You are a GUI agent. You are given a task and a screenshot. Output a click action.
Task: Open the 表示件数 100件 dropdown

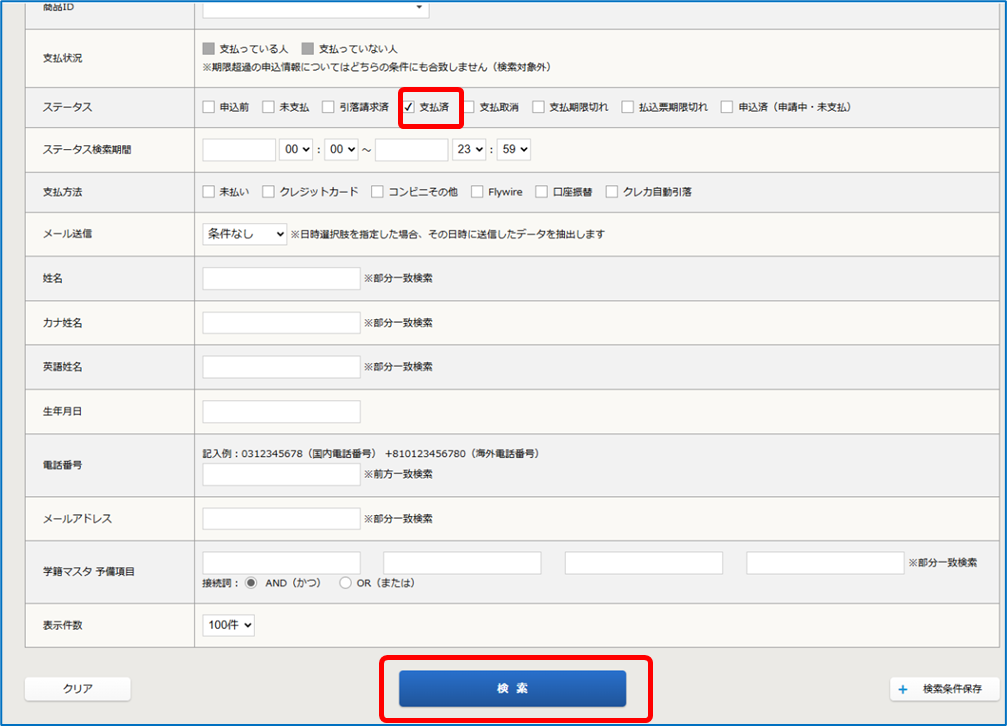[228, 625]
